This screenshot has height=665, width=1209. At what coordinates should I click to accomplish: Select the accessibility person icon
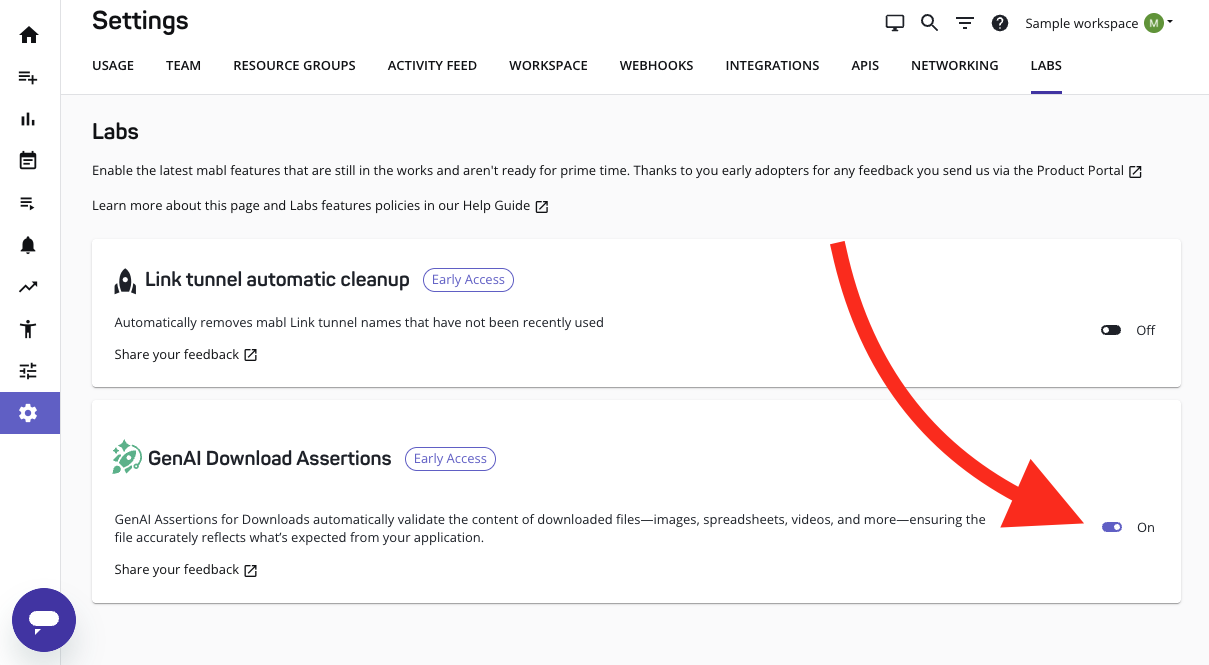point(29,328)
